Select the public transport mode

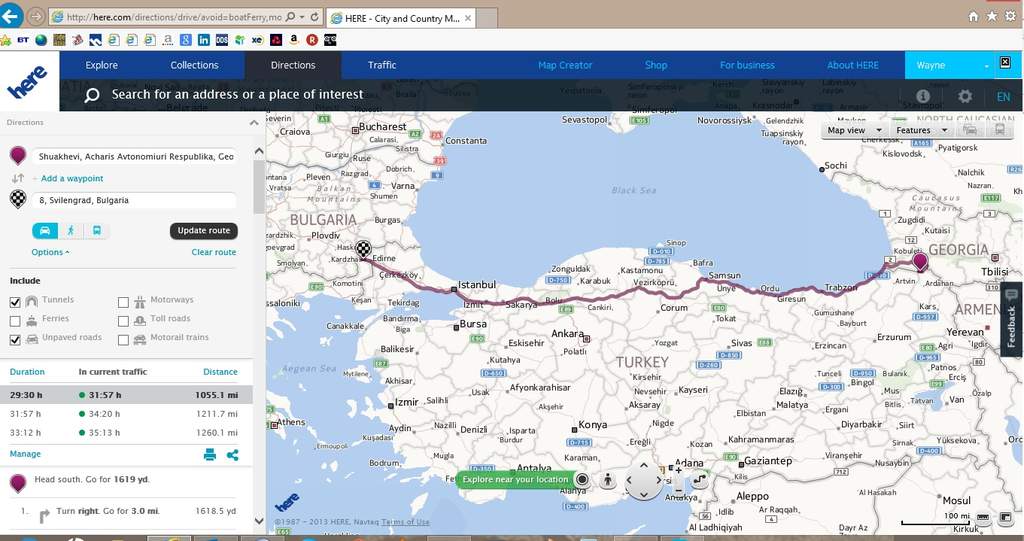[x=97, y=231]
